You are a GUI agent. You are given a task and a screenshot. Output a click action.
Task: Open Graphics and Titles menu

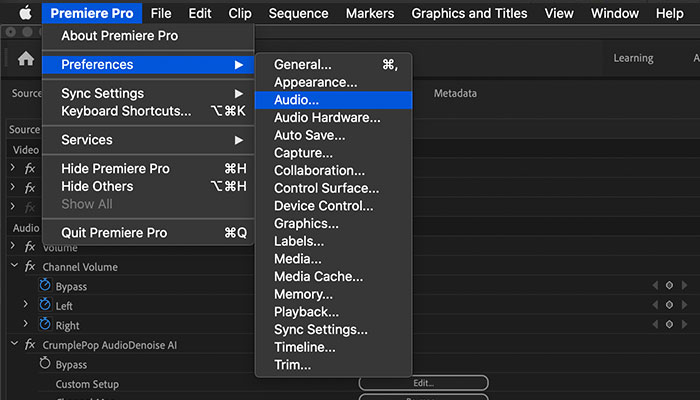469,13
